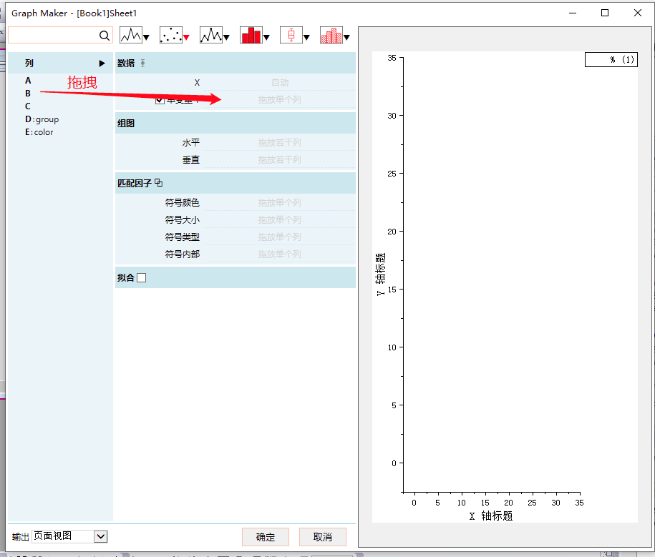Select column B in list
Viewport: 655px width, 557px height.
[x=28, y=93]
